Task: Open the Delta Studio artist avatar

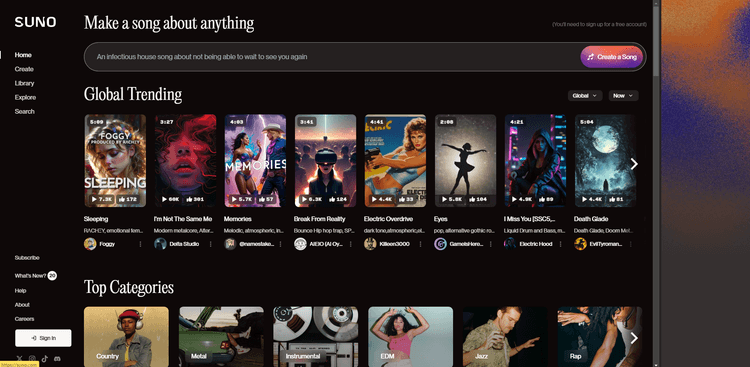Action: coord(160,244)
